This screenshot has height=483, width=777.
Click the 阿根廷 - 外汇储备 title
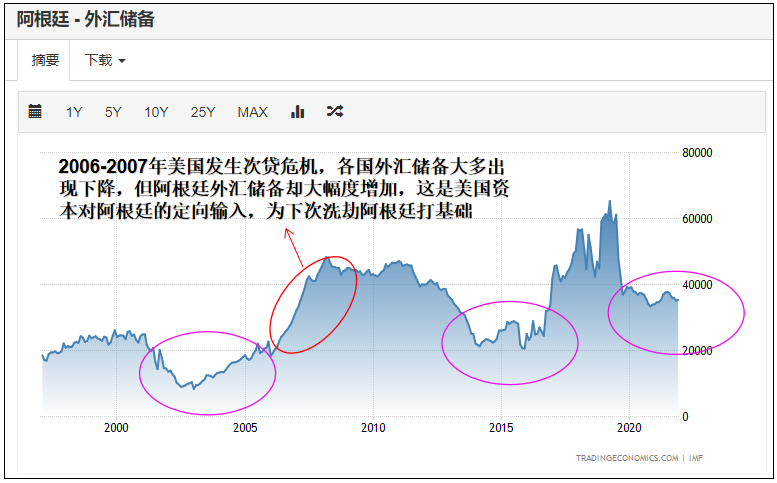[x=86, y=18]
